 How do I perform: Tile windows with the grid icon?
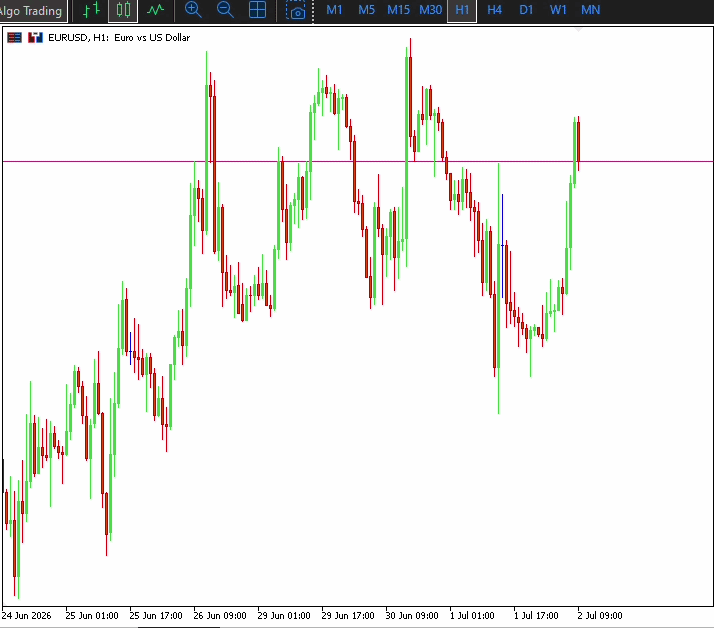tap(257, 10)
